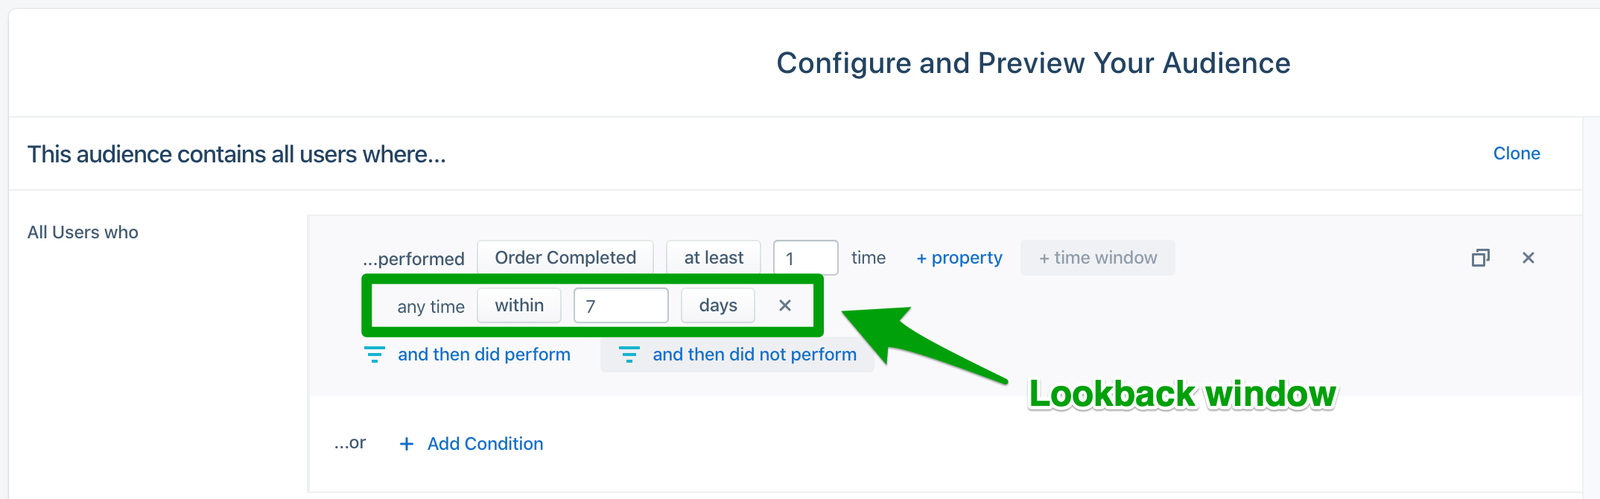
Task: Add 'and then did perform' funnel step
Action: click(x=484, y=355)
